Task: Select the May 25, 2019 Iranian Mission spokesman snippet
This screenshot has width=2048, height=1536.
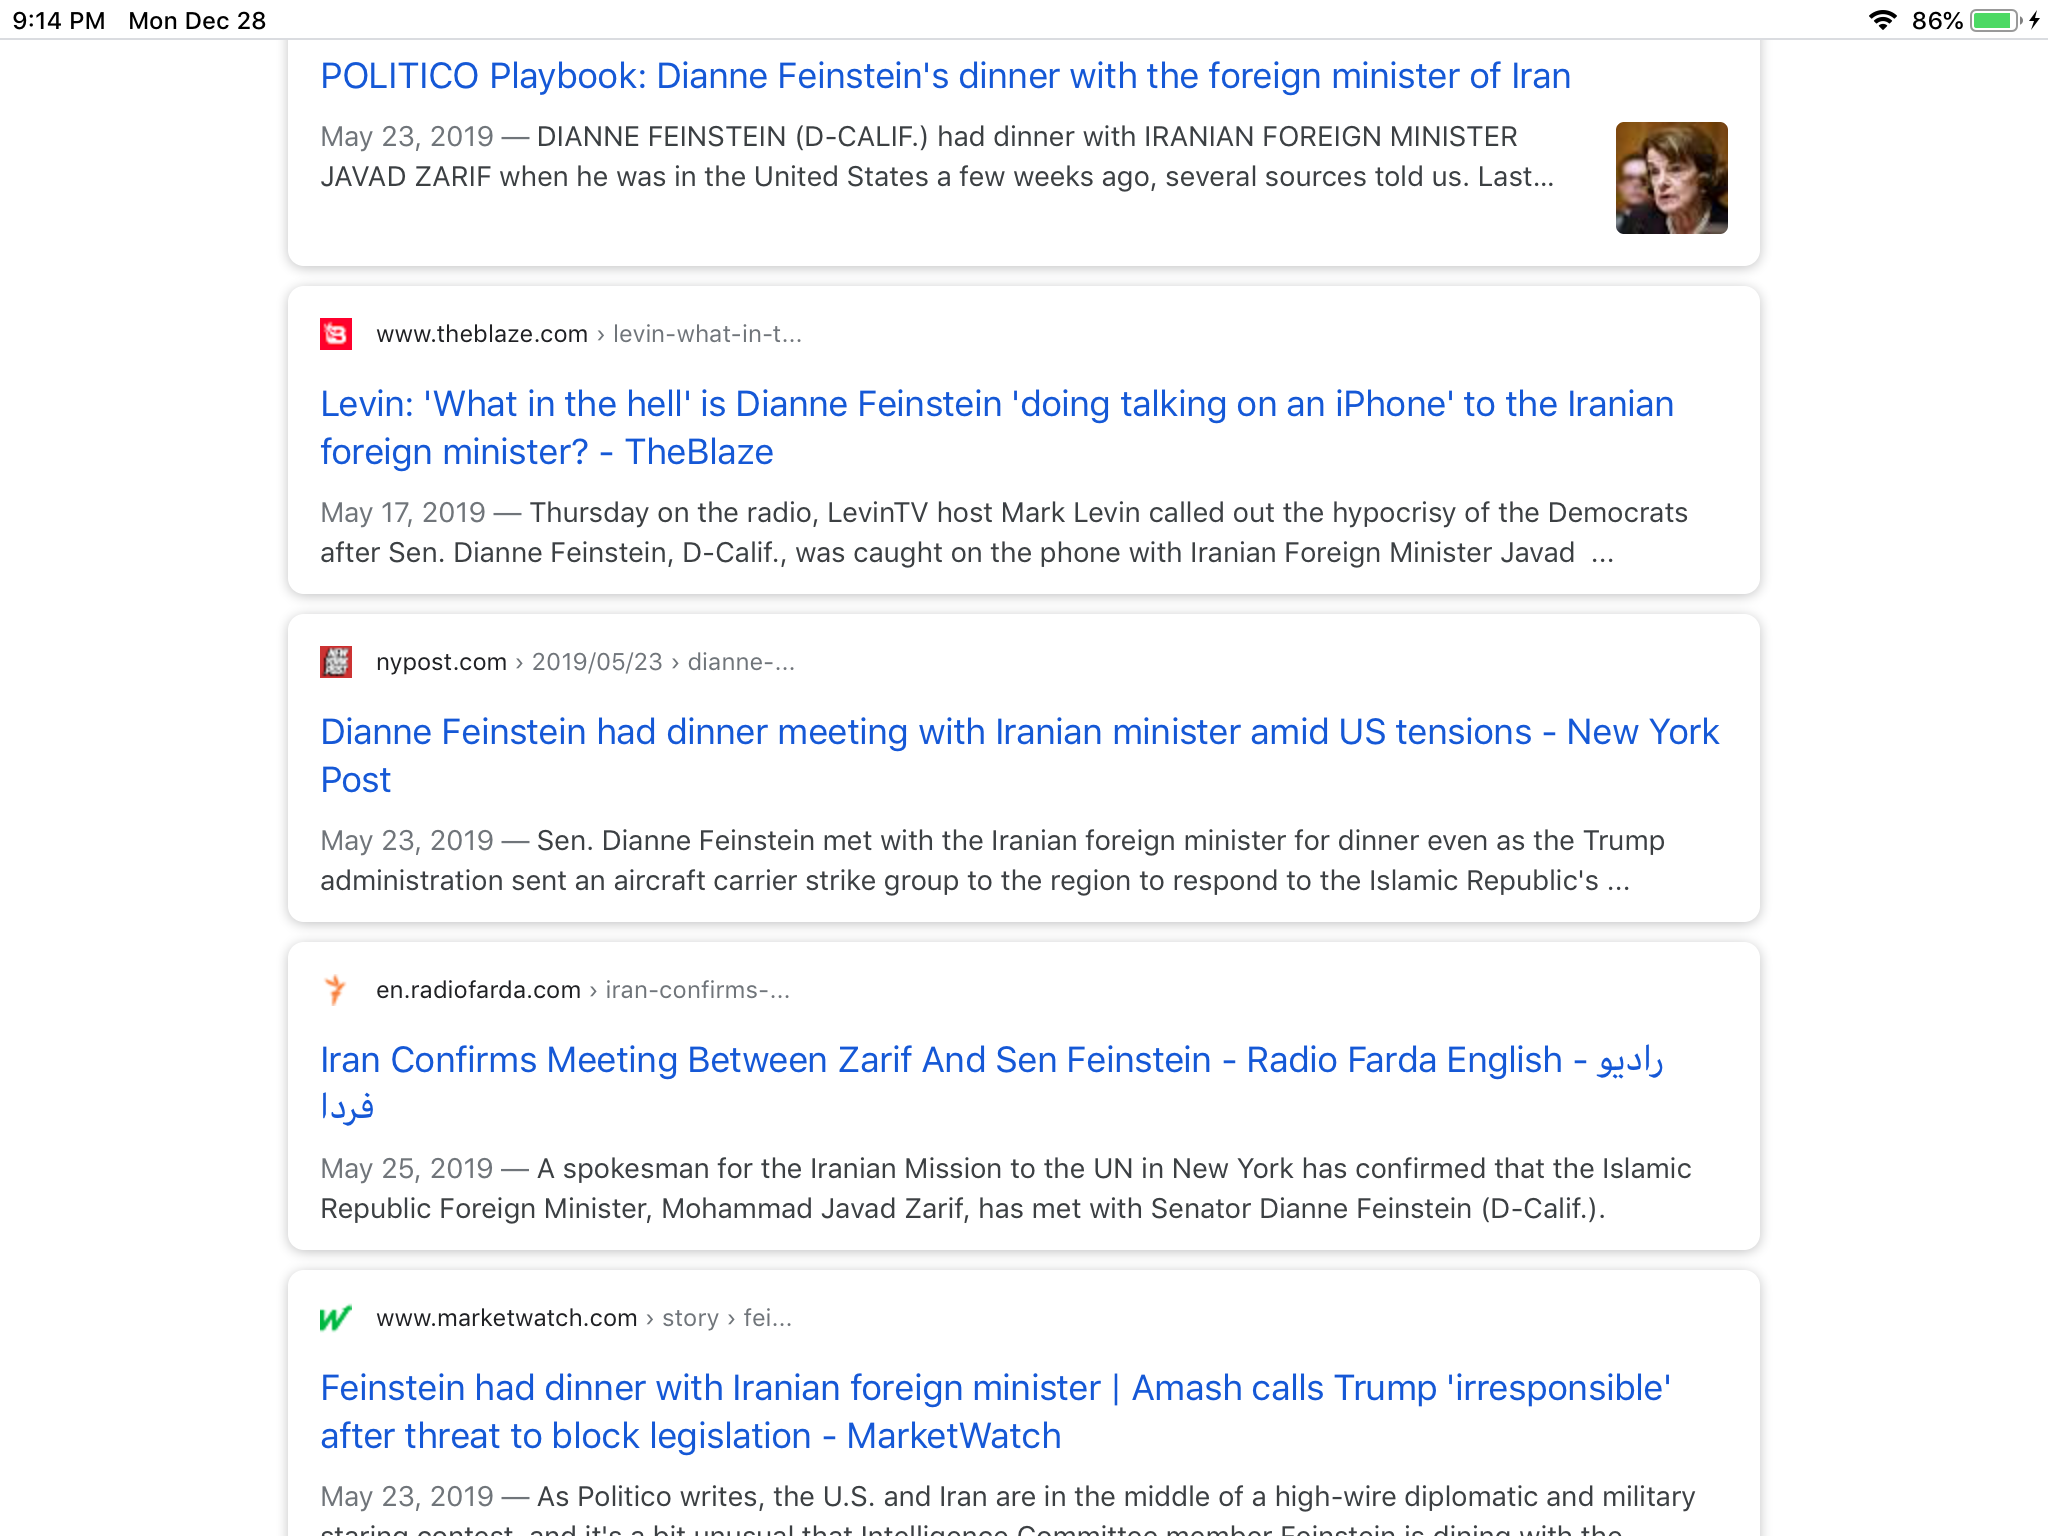Action: (1006, 1189)
